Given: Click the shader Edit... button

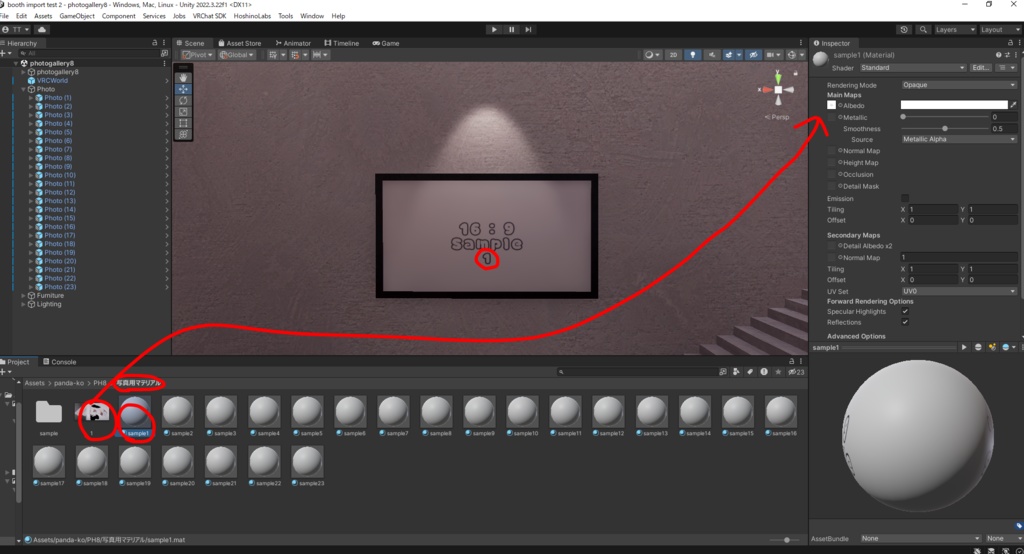Looking at the screenshot, I should 980,68.
